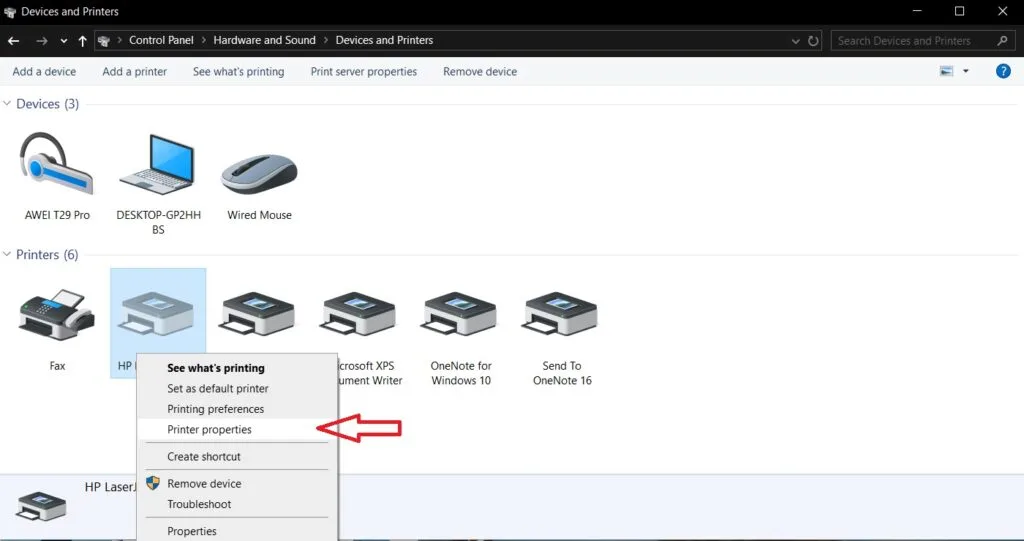This screenshot has width=1024, height=541.
Task: Click Print server properties
Action: [363, 72]
